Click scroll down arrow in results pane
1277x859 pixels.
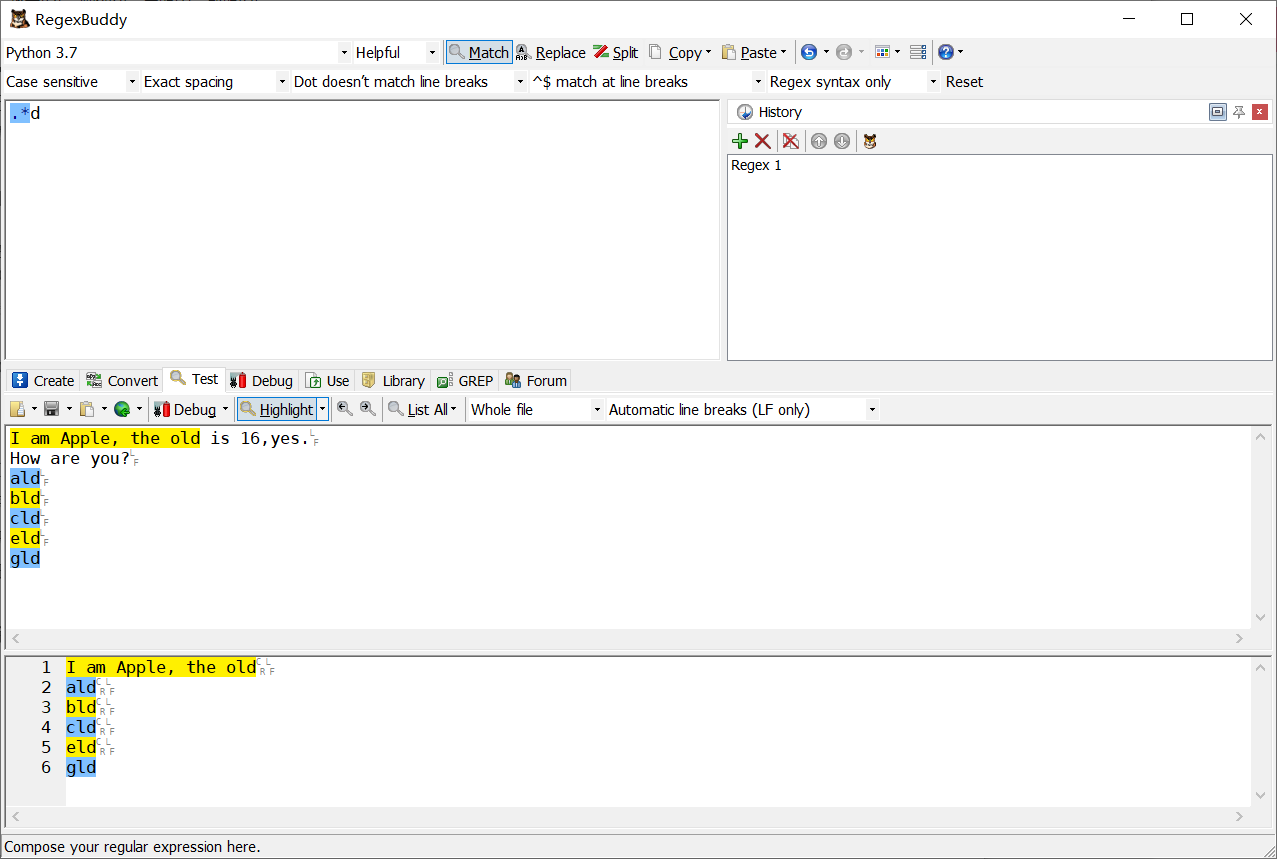pyautogui.click(x=1261, y=796)
